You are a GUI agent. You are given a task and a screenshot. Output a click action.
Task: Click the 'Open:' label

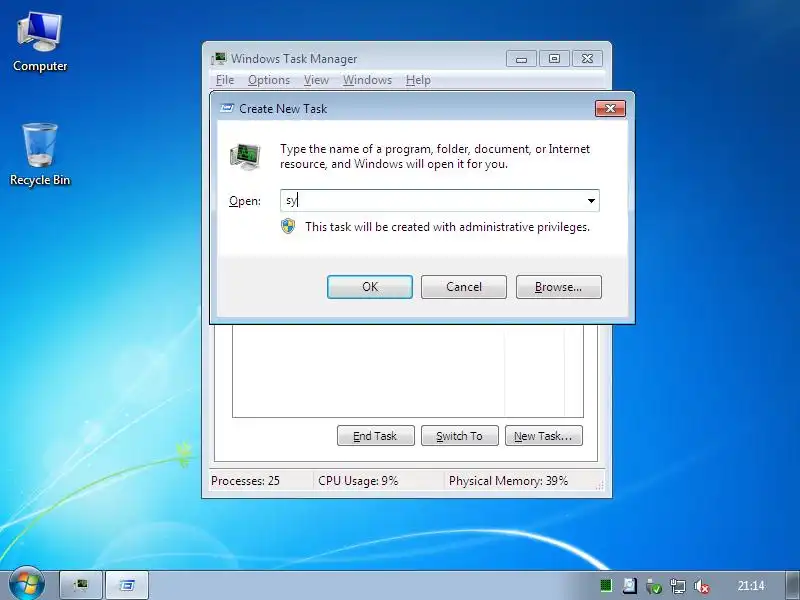pos(245,201)
